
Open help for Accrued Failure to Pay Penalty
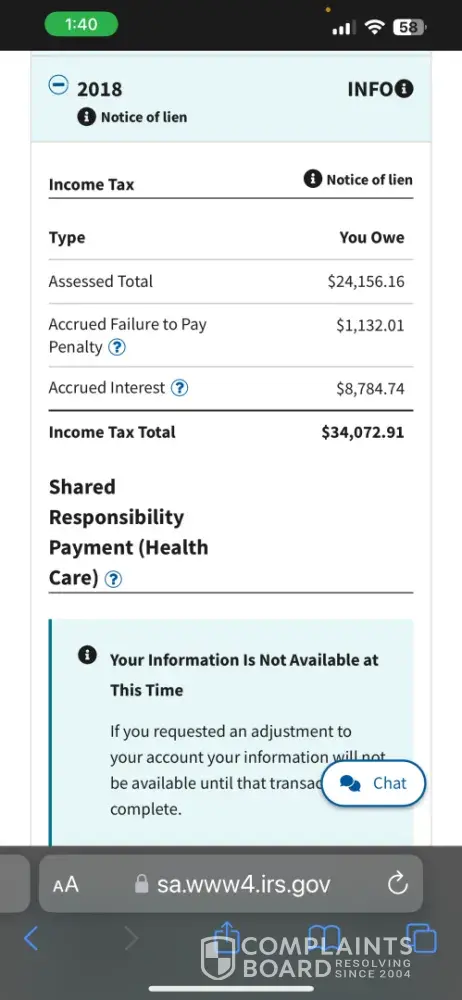point(117,348)
